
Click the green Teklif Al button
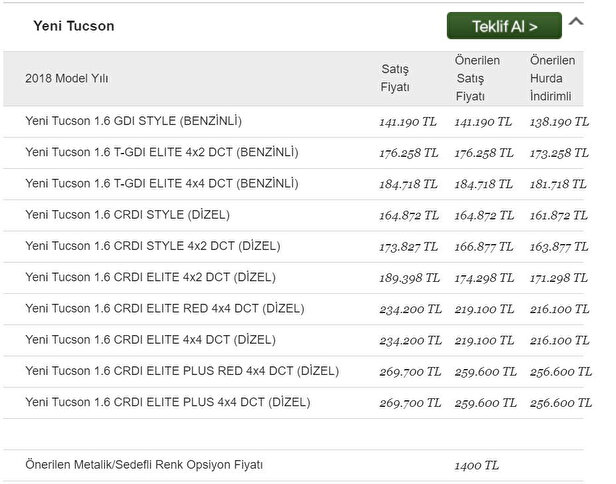click(503, 26)
